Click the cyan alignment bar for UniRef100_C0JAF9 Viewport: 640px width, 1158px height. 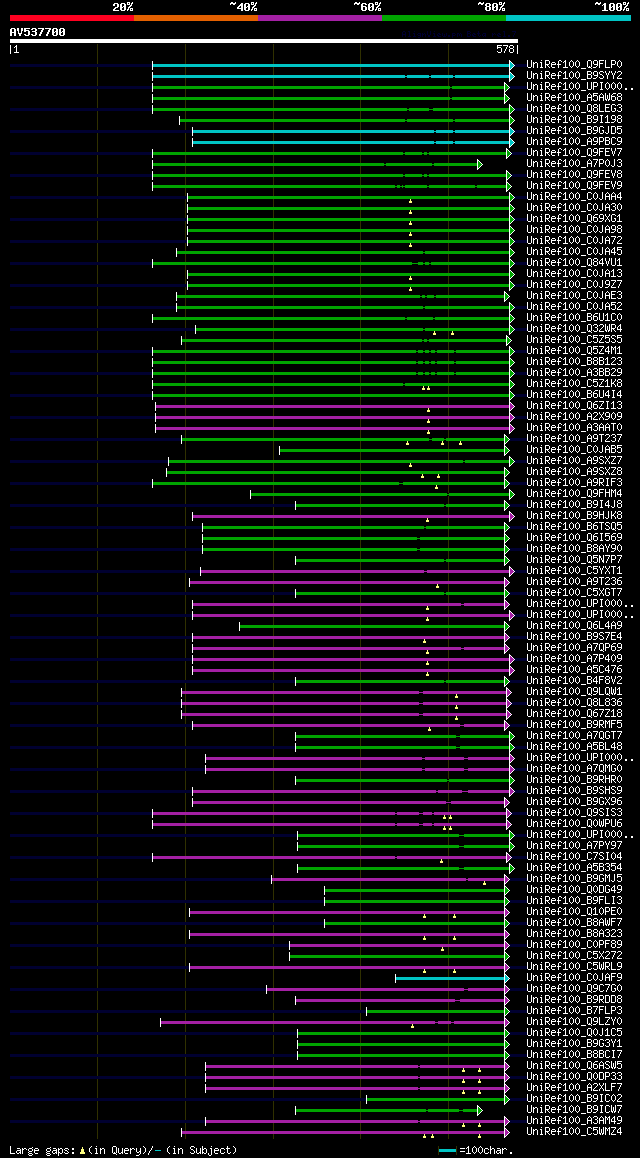(451, 979)
